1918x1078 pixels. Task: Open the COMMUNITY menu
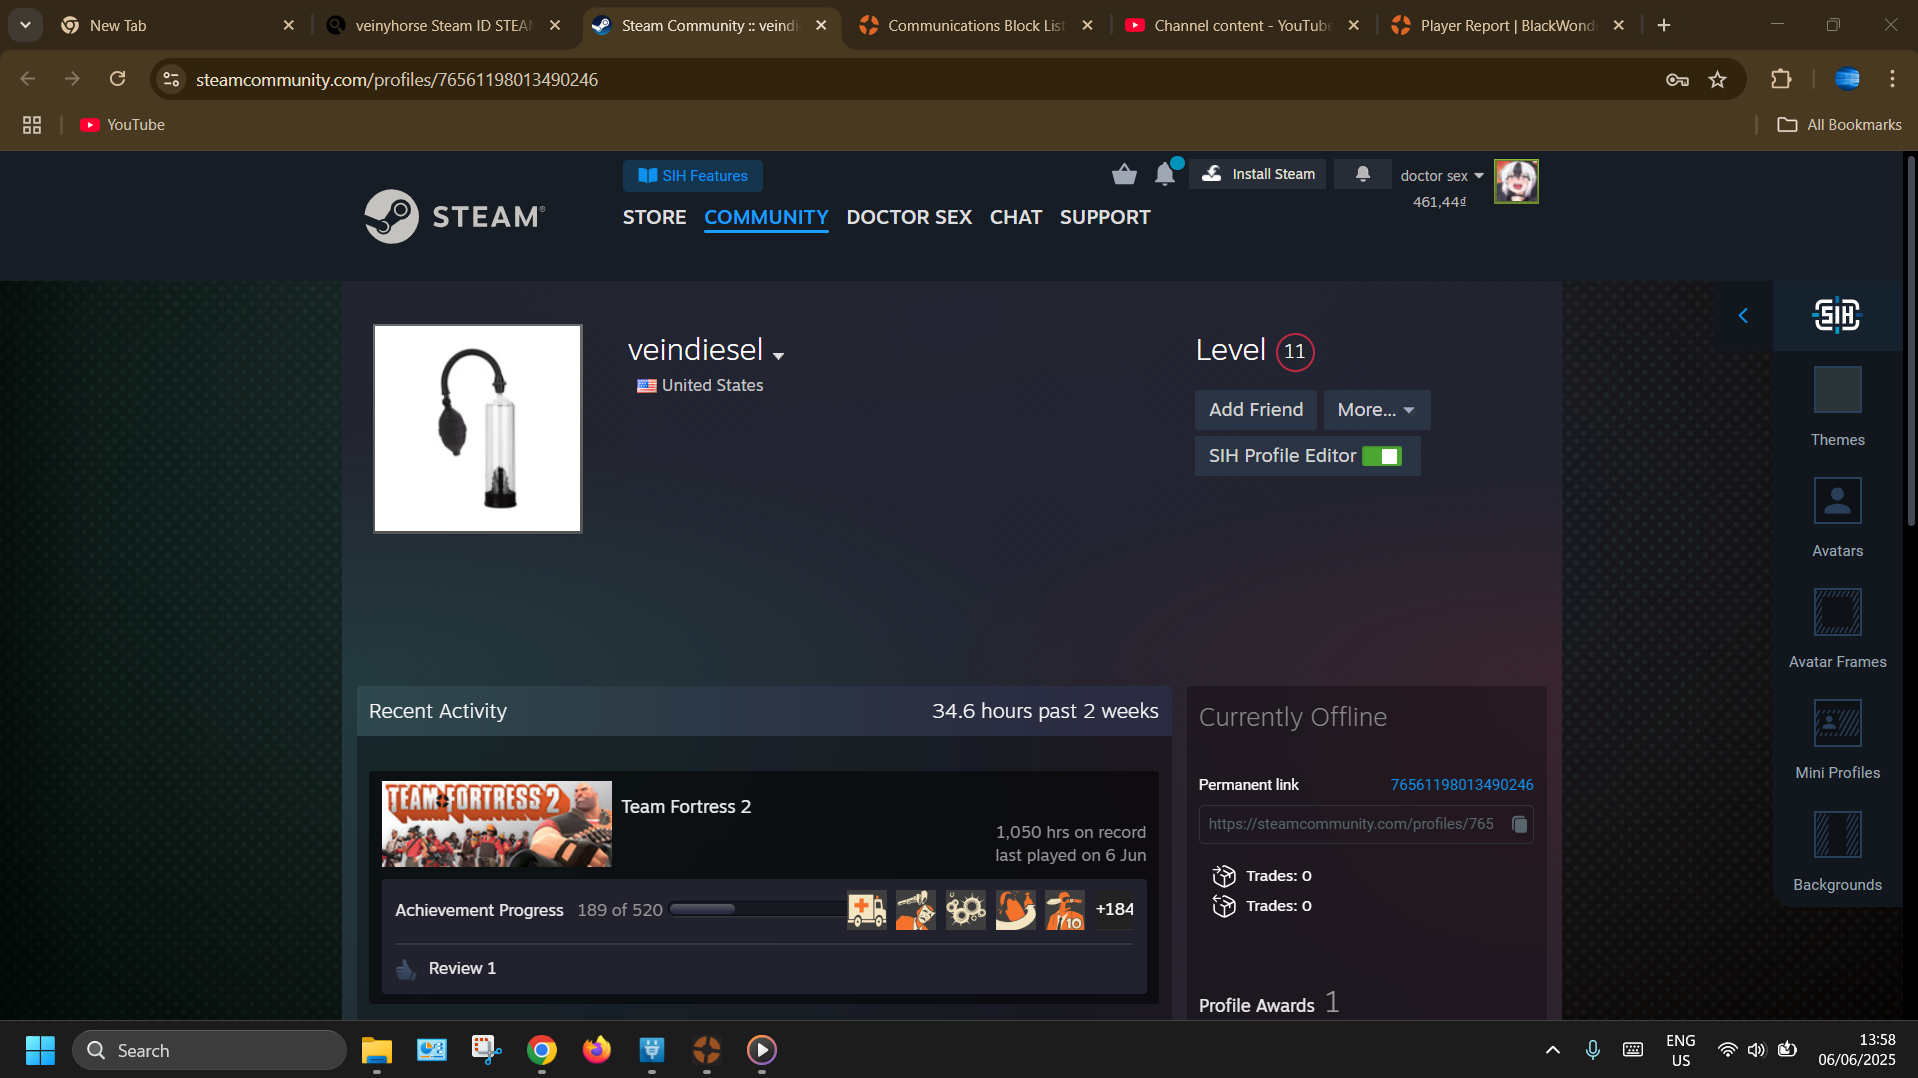tap(766, 217)
